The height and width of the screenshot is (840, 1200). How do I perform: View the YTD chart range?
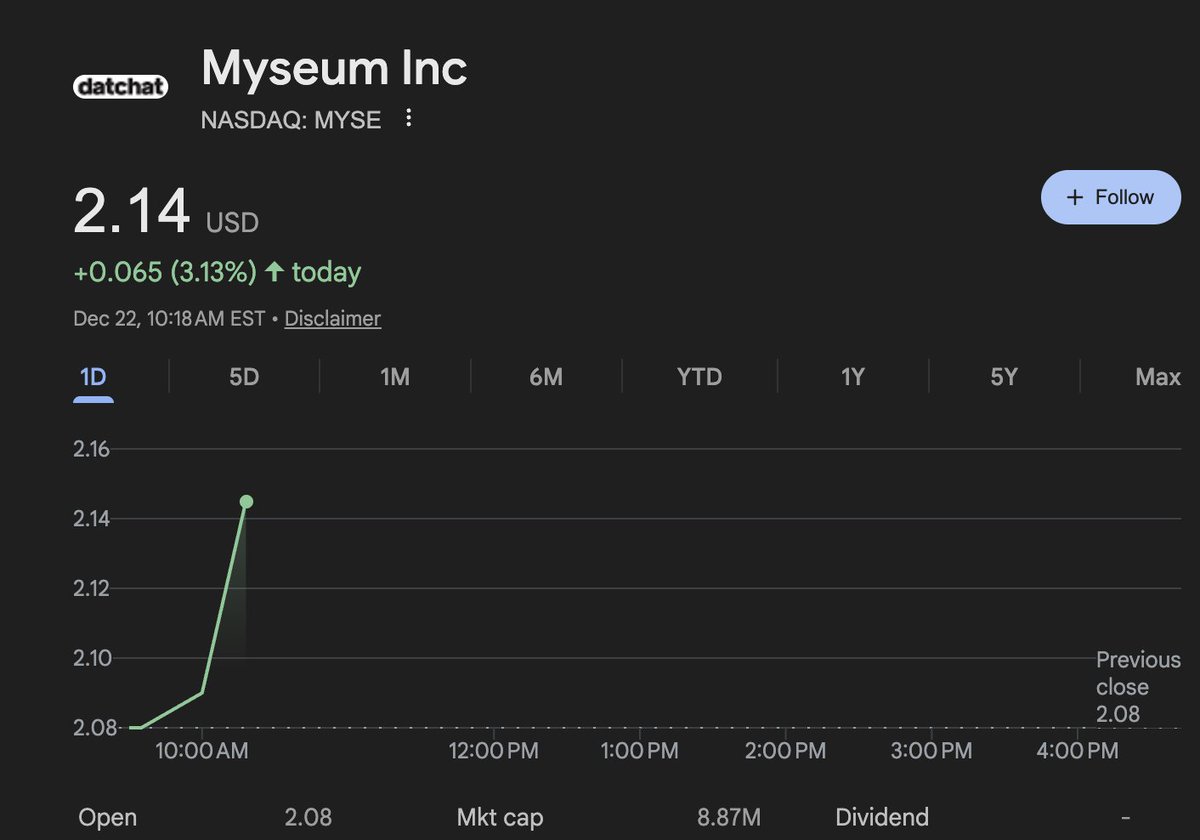tap(699, 377)
